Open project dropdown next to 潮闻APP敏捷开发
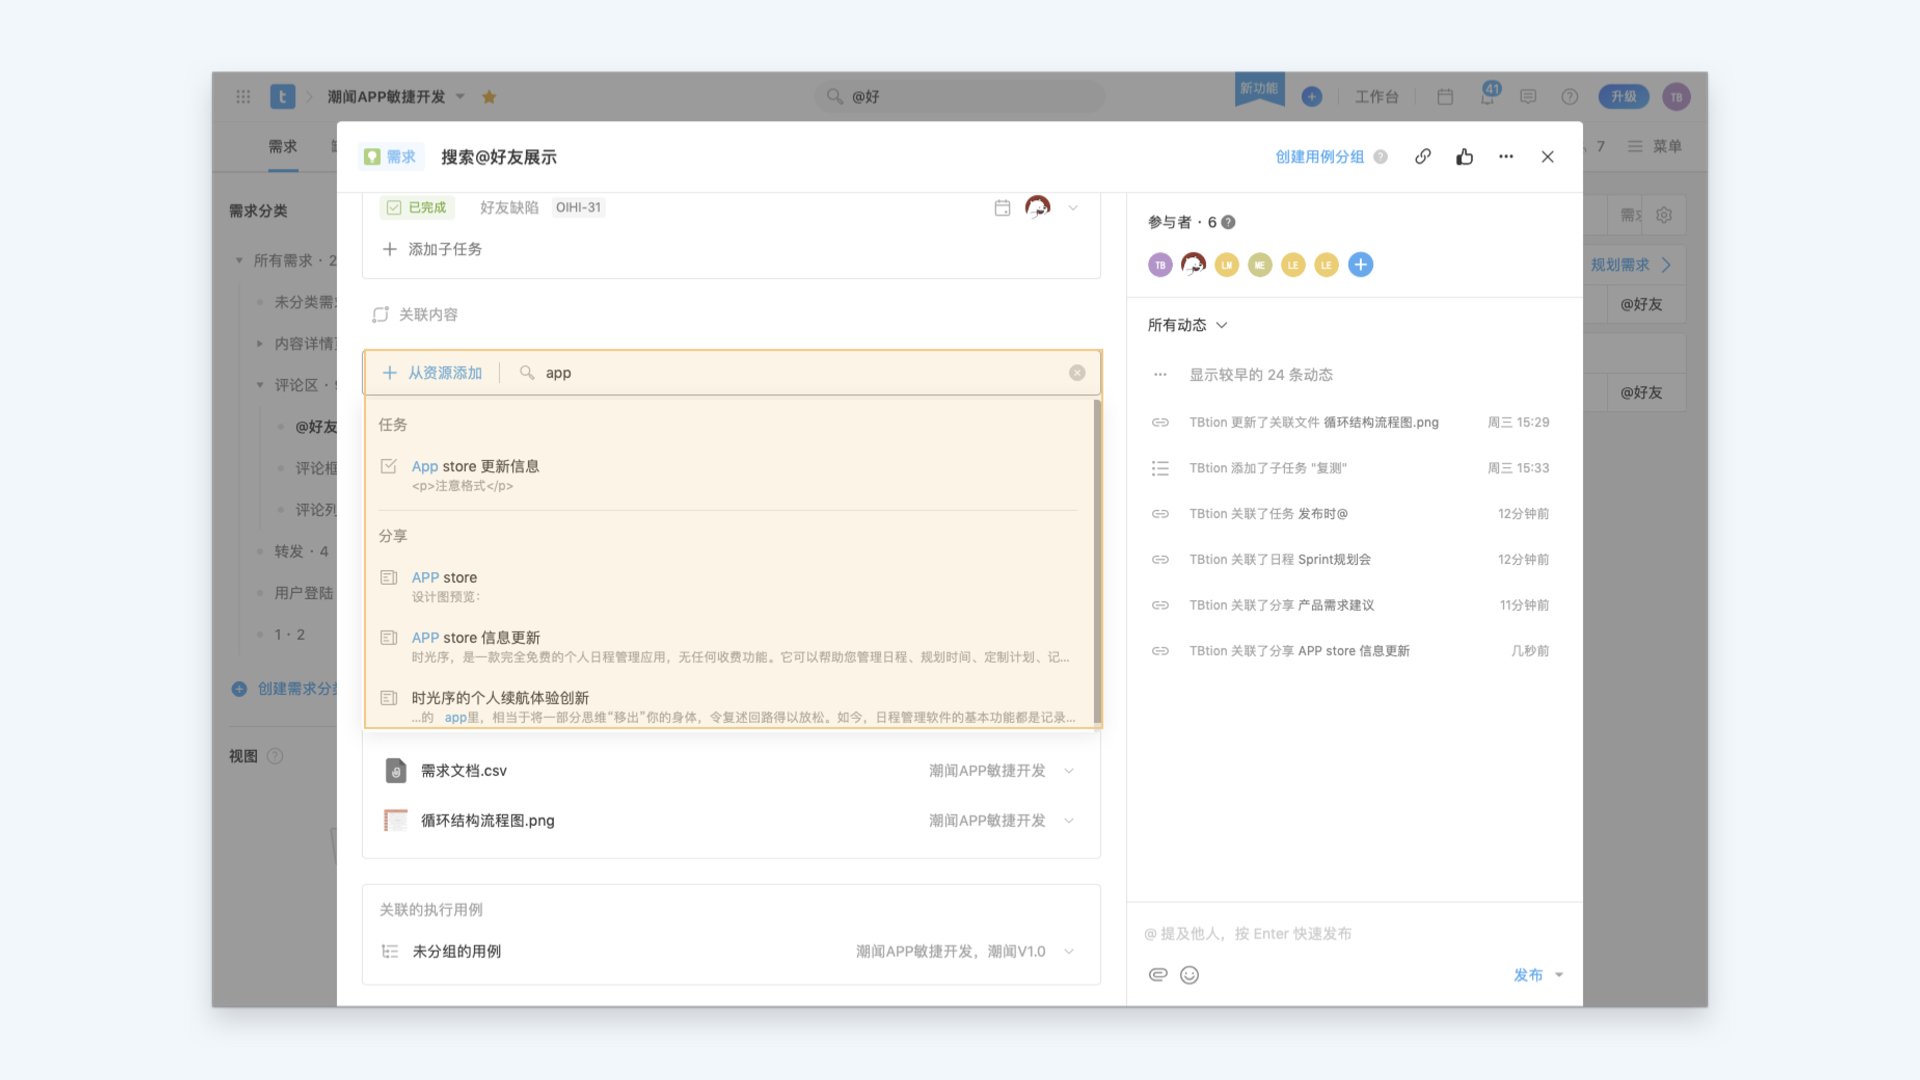This screenshot has width=1920, height=1080. (460, 97)
